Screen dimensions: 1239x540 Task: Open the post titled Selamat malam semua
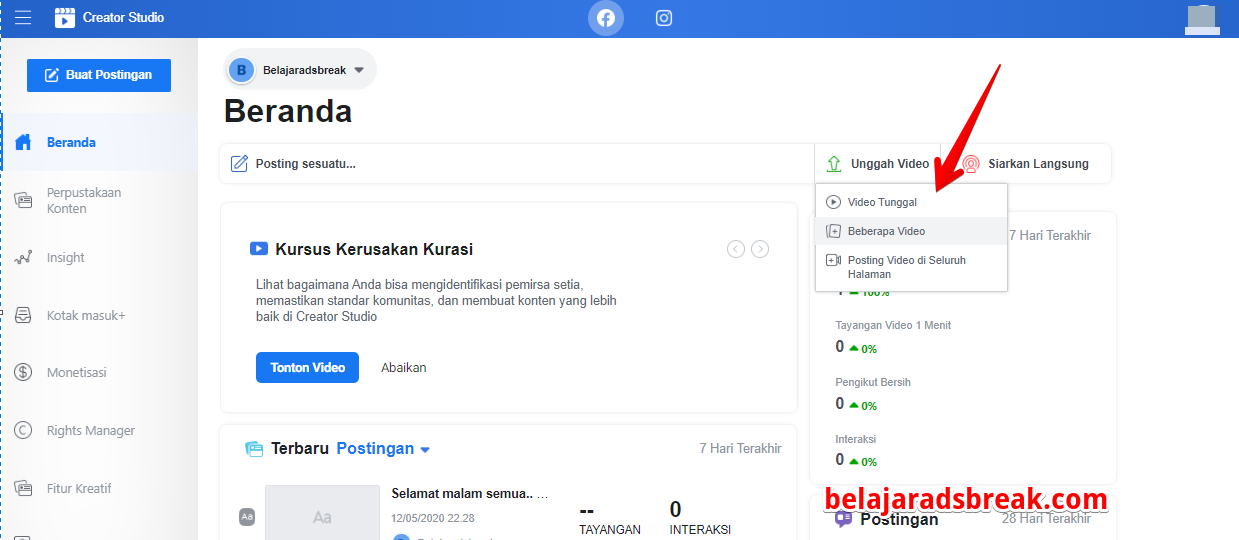(x=470, y=494)
